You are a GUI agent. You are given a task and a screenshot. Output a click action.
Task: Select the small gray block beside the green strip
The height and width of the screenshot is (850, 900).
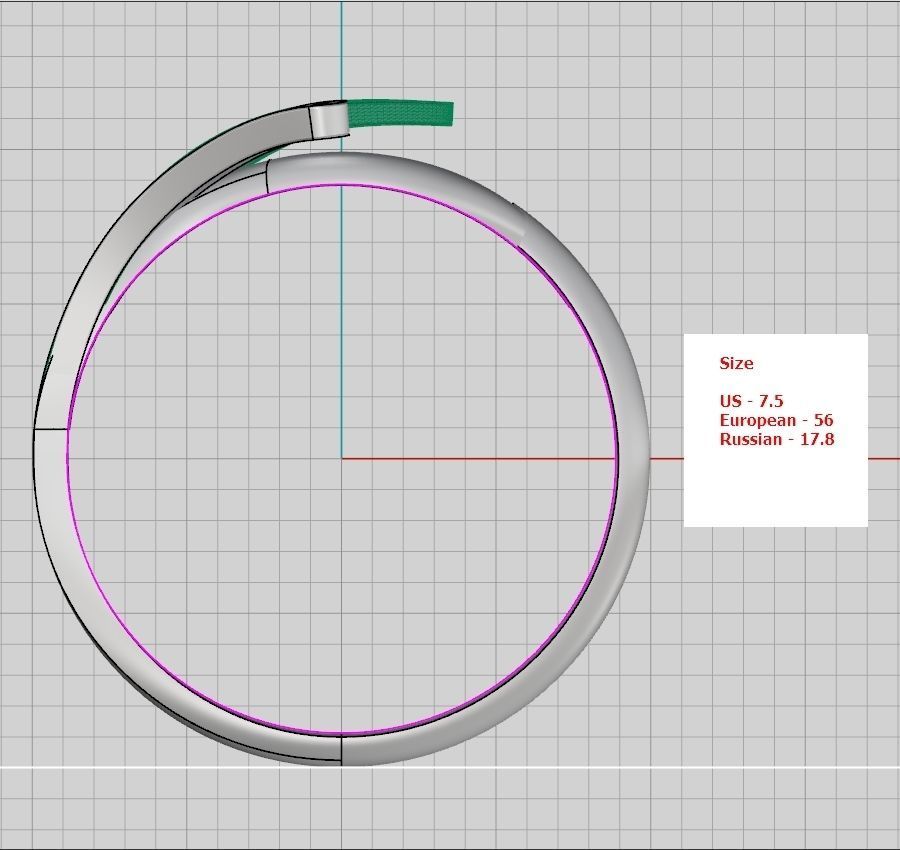(329, 119)
